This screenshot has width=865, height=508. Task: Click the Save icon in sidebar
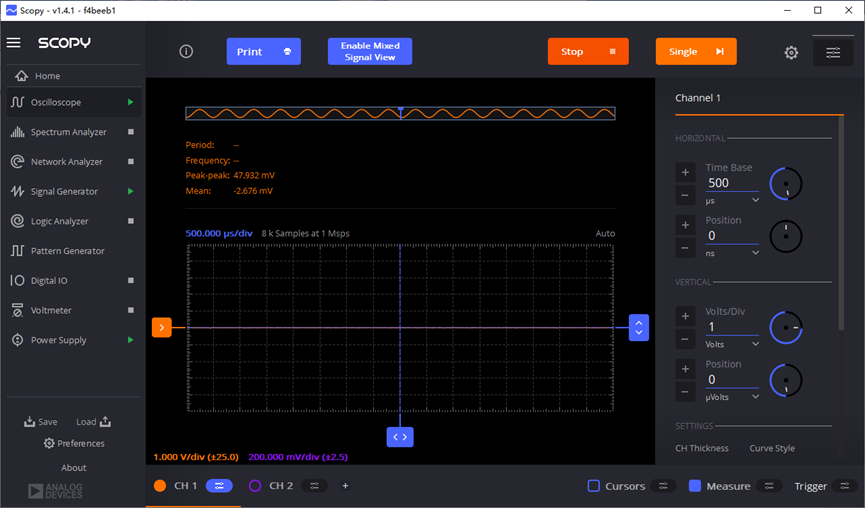tap(29, 422)
